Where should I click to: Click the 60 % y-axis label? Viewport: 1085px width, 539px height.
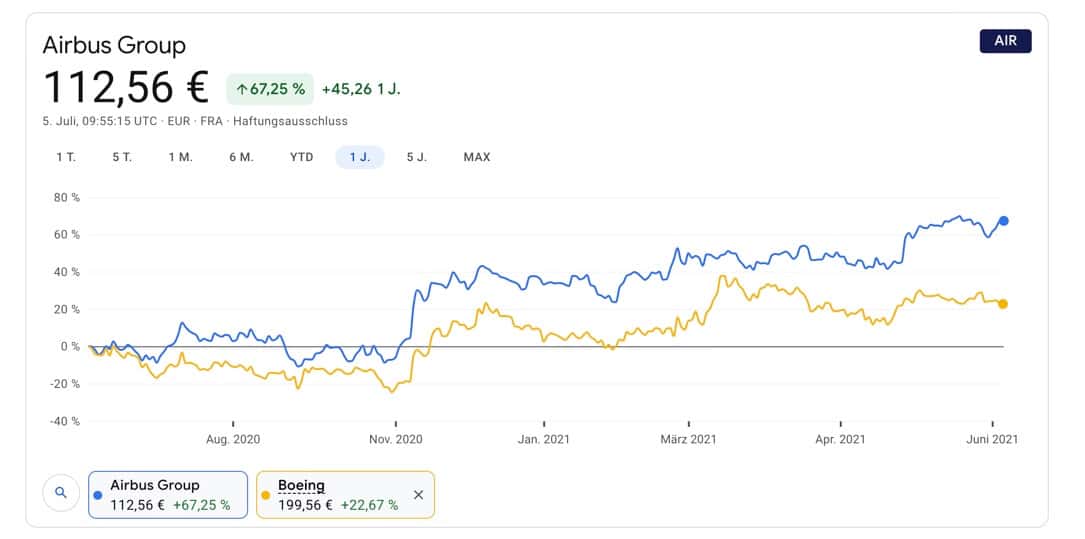click(x=66, y=235)
